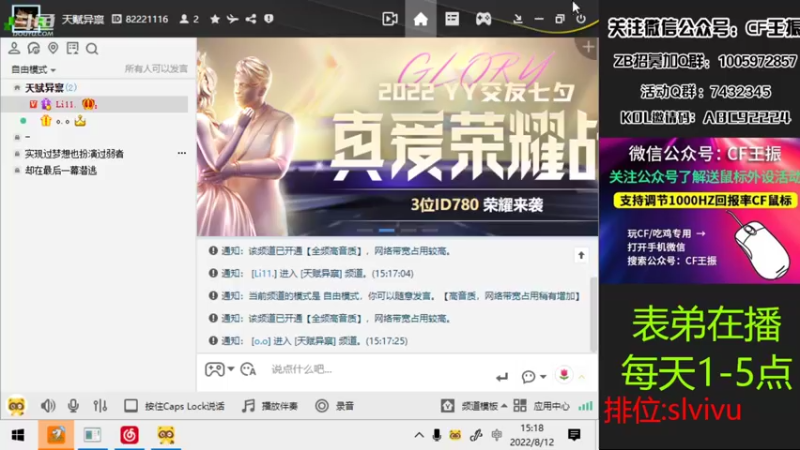Click the network signal strength bars
The width and height of the screenshot is (800, 450).
pyautogui.click(x=585, y=406)
